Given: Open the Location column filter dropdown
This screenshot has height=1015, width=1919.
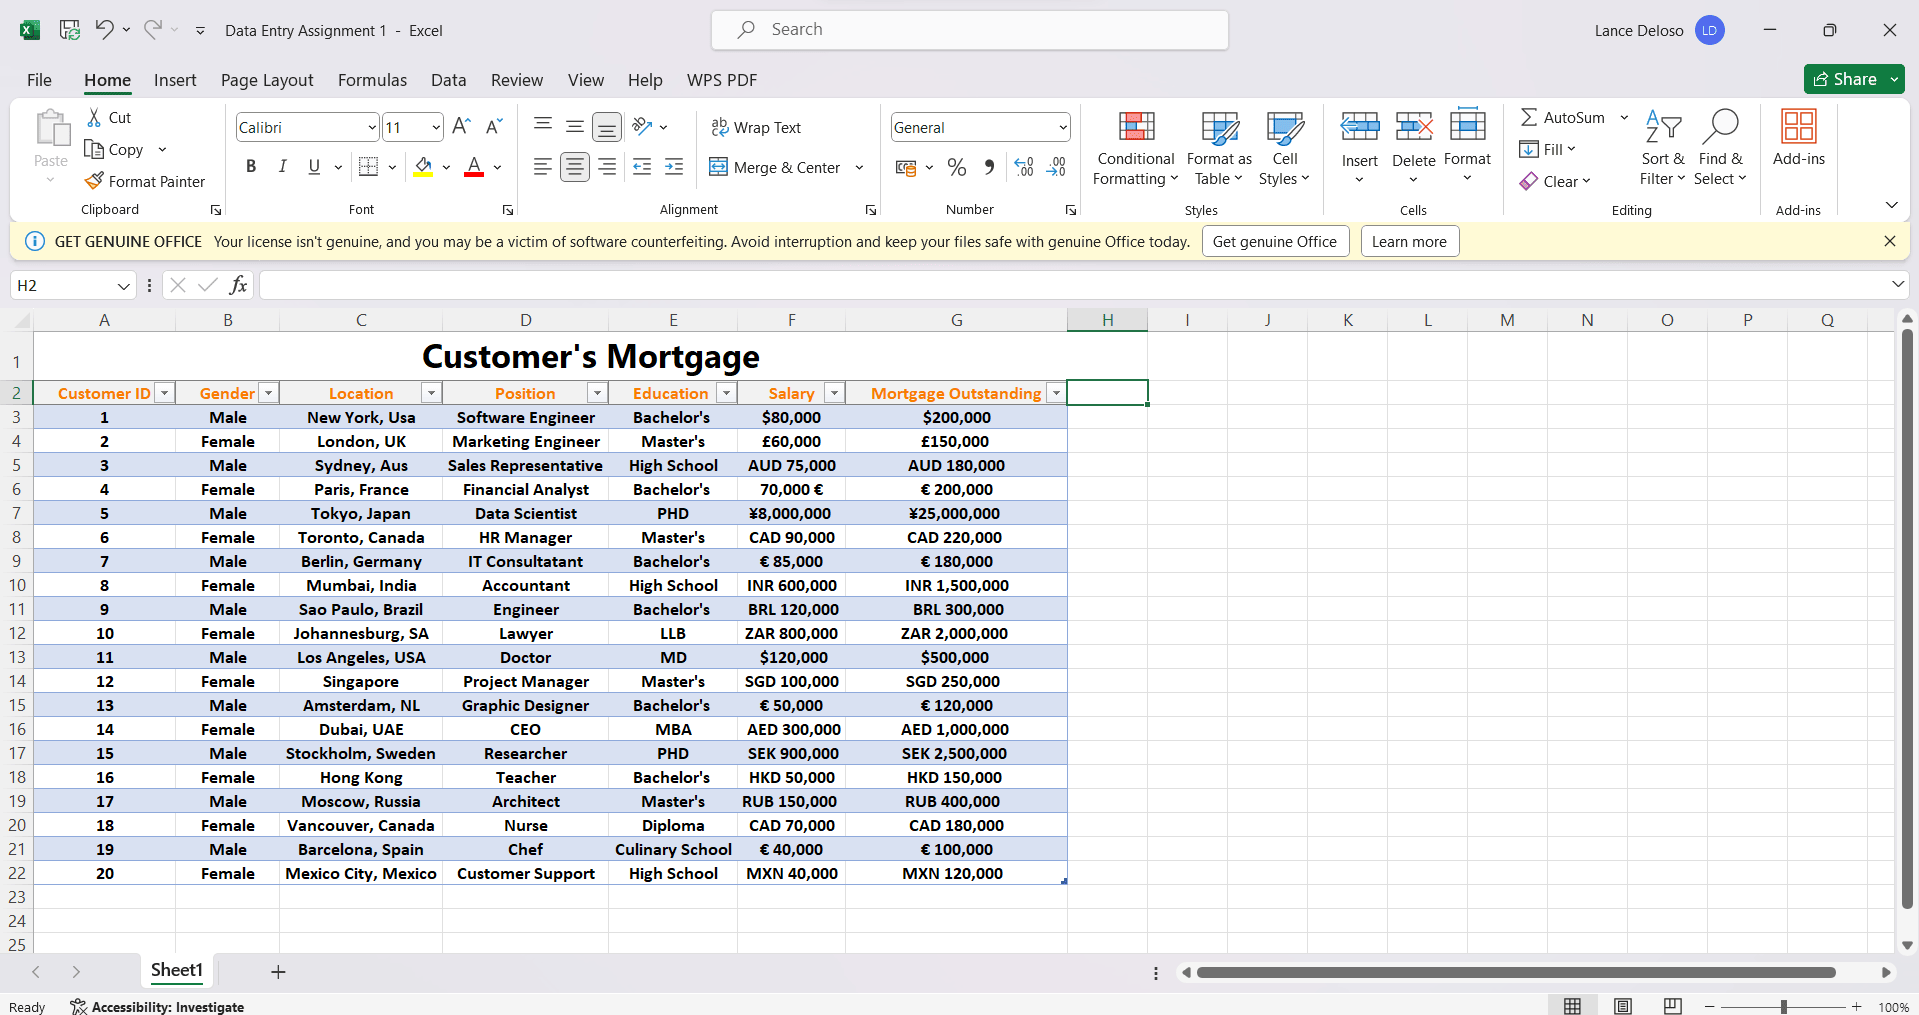Looking at the screenshot, I should [x=431, y=394].
